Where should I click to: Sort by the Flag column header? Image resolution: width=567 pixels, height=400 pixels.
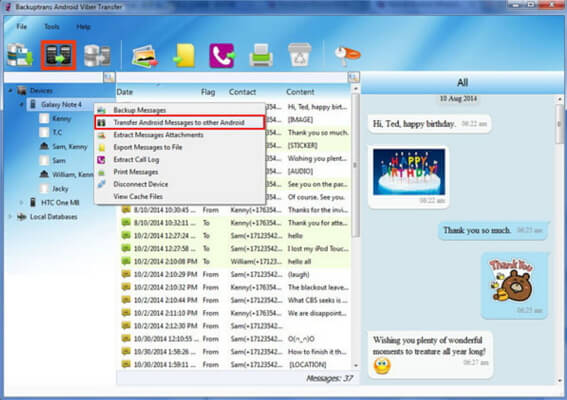208,92
